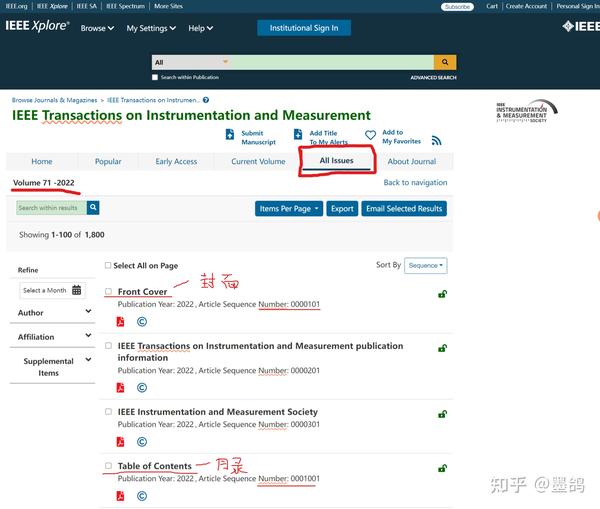Click open access lock icon for Front Cover
600x509 pixels.
pyautogui.click(x=442, y=294)
